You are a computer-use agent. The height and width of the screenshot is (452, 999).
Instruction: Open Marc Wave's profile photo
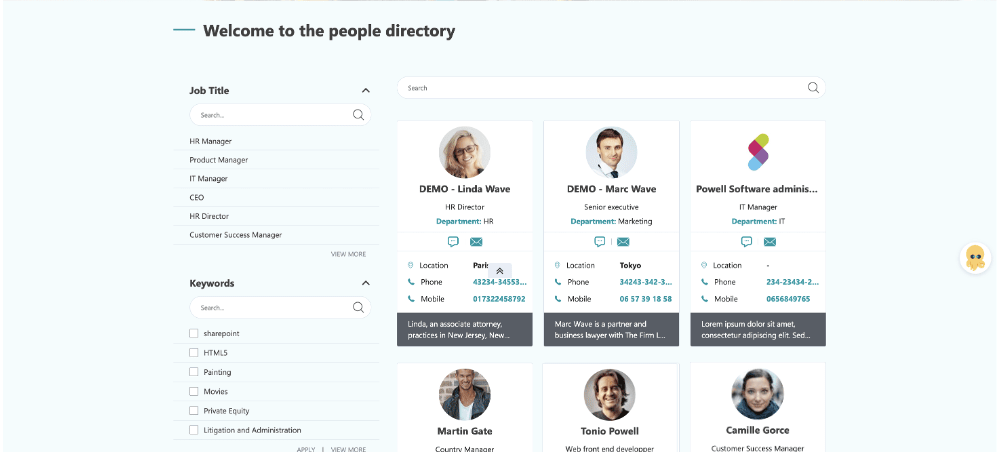pyautogui.click(x=611, y=152)
